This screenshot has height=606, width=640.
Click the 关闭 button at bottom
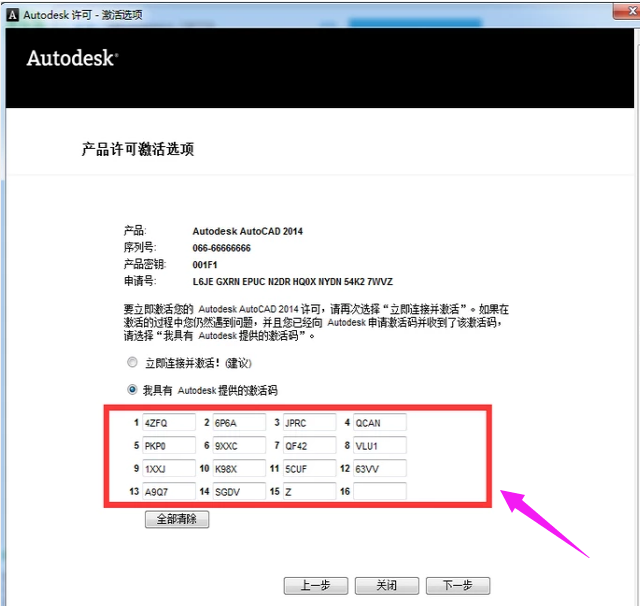387,585
